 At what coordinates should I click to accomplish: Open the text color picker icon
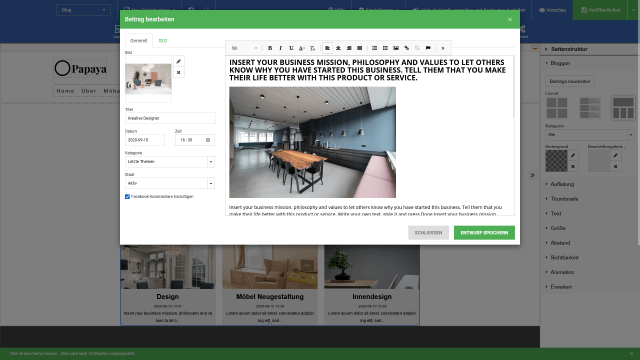tap(302, 48)
